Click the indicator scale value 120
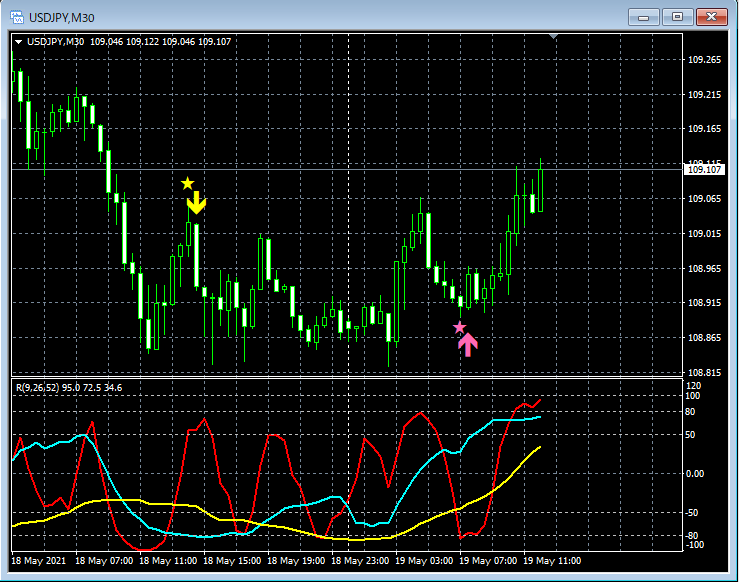Screen dimensions: 740x582 694,386
